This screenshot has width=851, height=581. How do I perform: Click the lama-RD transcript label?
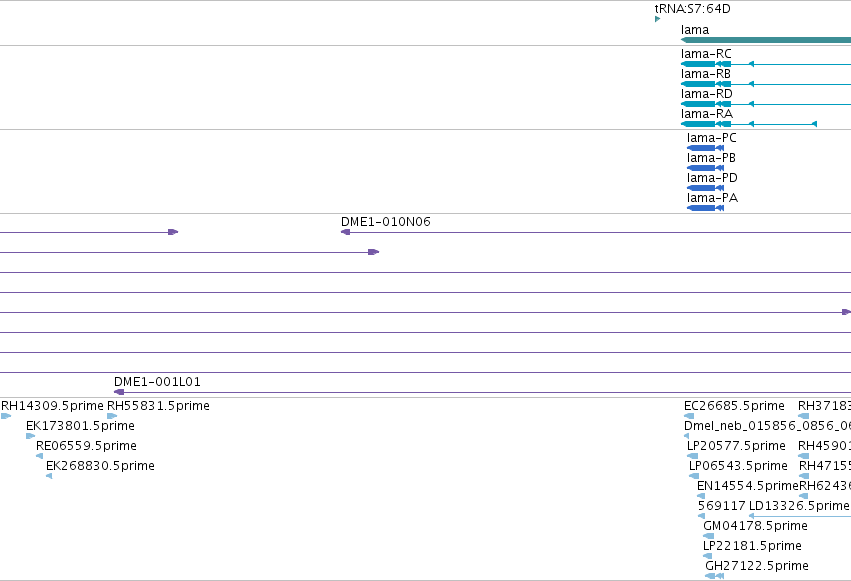(x=707, y=94)
